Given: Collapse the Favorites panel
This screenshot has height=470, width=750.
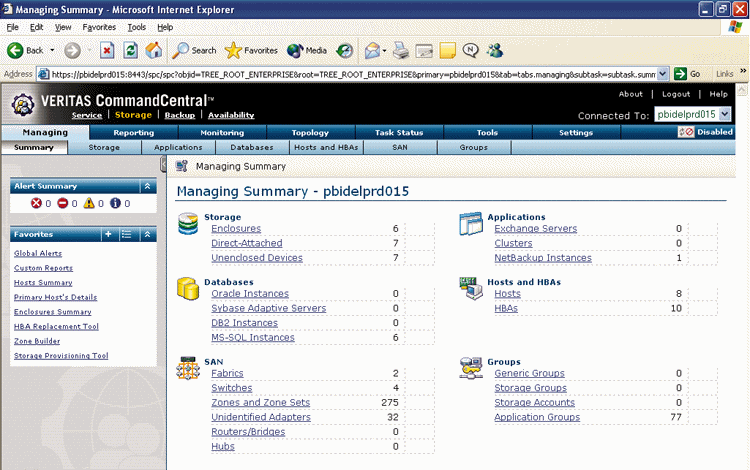Looking at the screenshot, I should point(147,234).
